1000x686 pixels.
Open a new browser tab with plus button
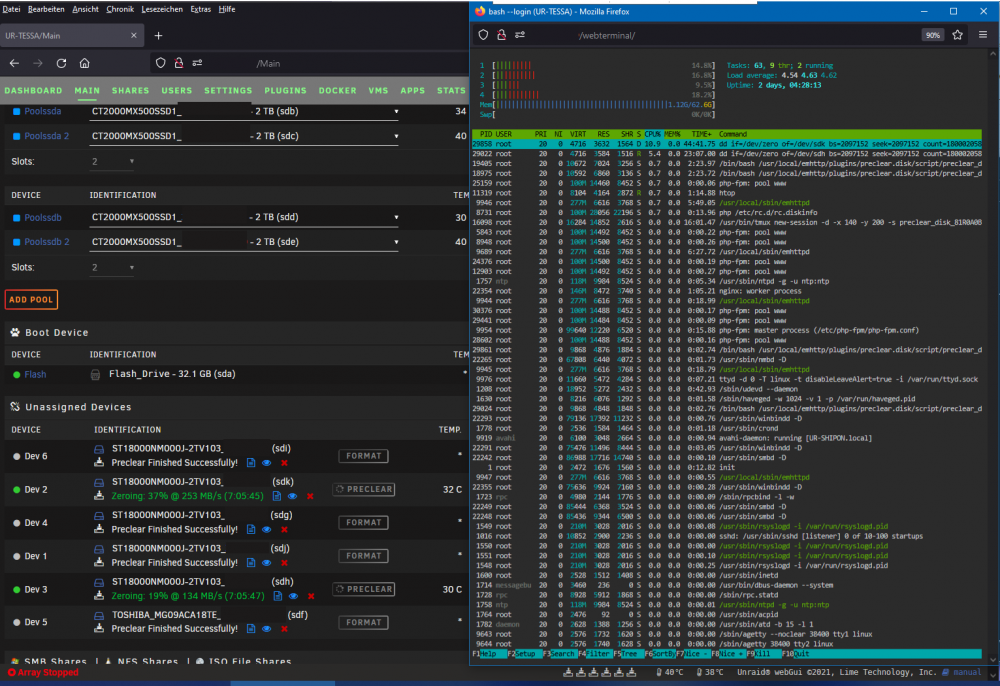coord(158,36)
